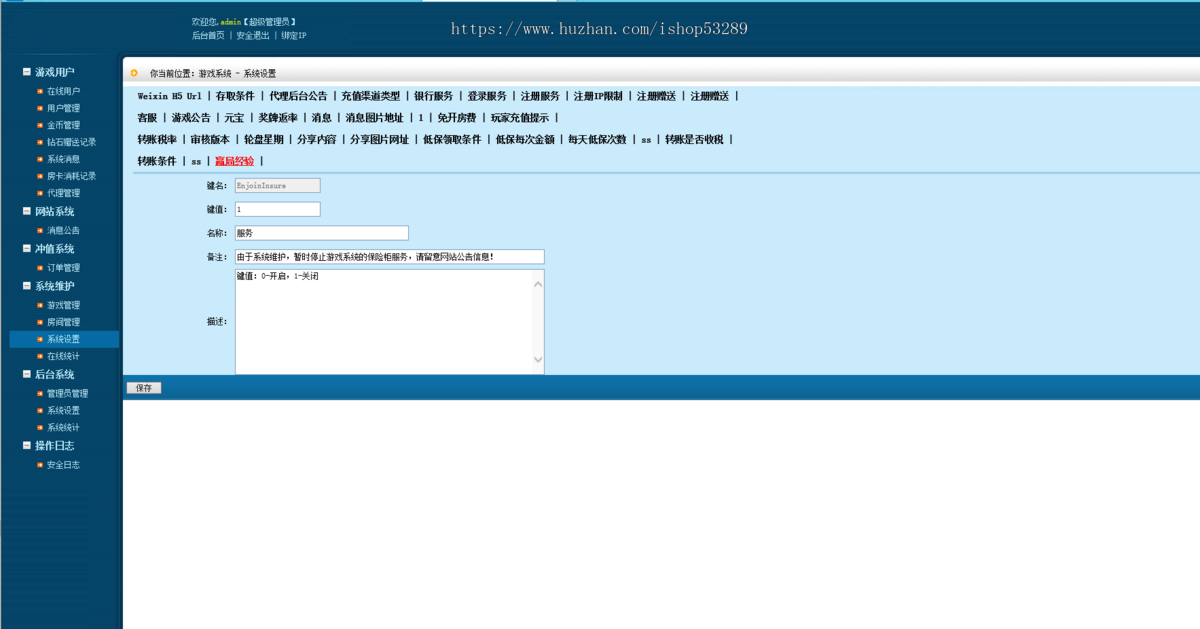Go to 管理员管理 page
This screenshot has width=1200, height=629.
[x=67, y=394]
